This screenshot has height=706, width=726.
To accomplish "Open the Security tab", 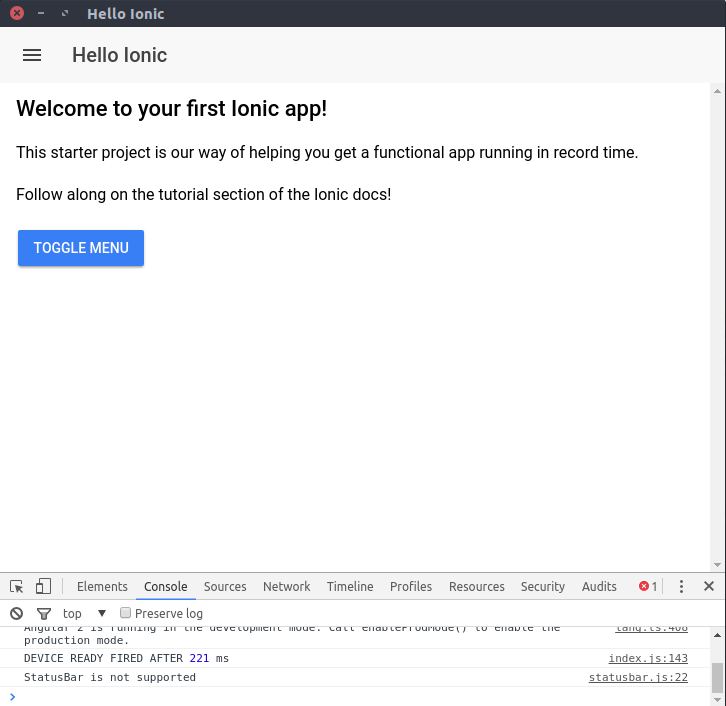I will pos(543,587).
